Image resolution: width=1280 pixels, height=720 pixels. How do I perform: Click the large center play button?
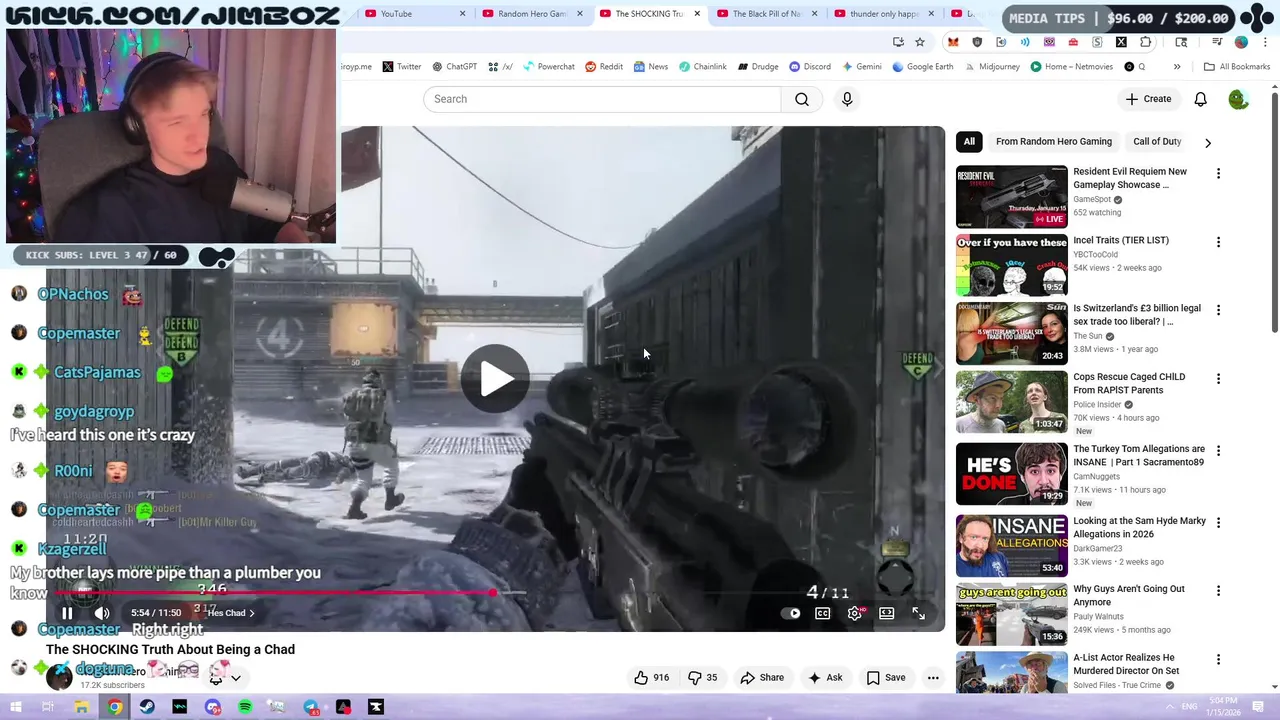tap(495, 378)
